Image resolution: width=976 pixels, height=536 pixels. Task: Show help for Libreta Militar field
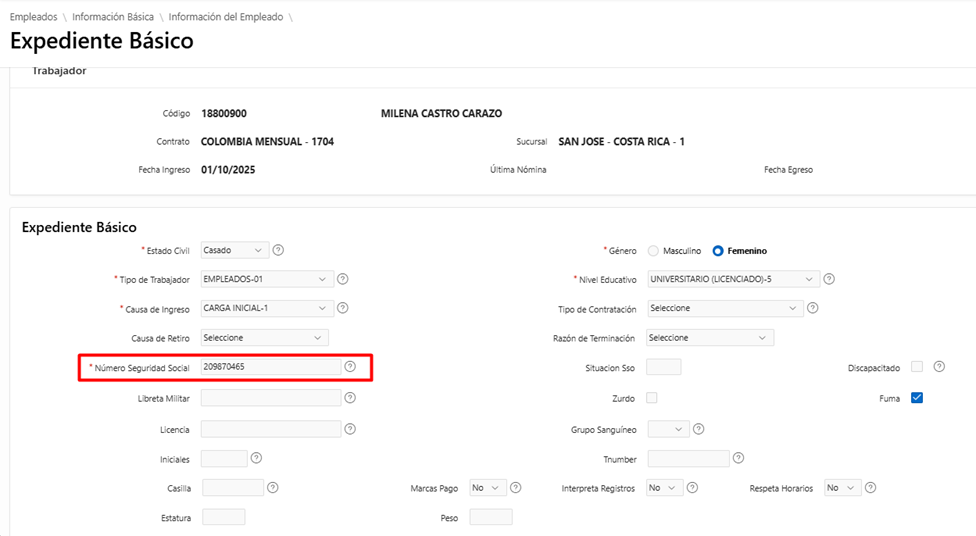click(x=350, y=398)
